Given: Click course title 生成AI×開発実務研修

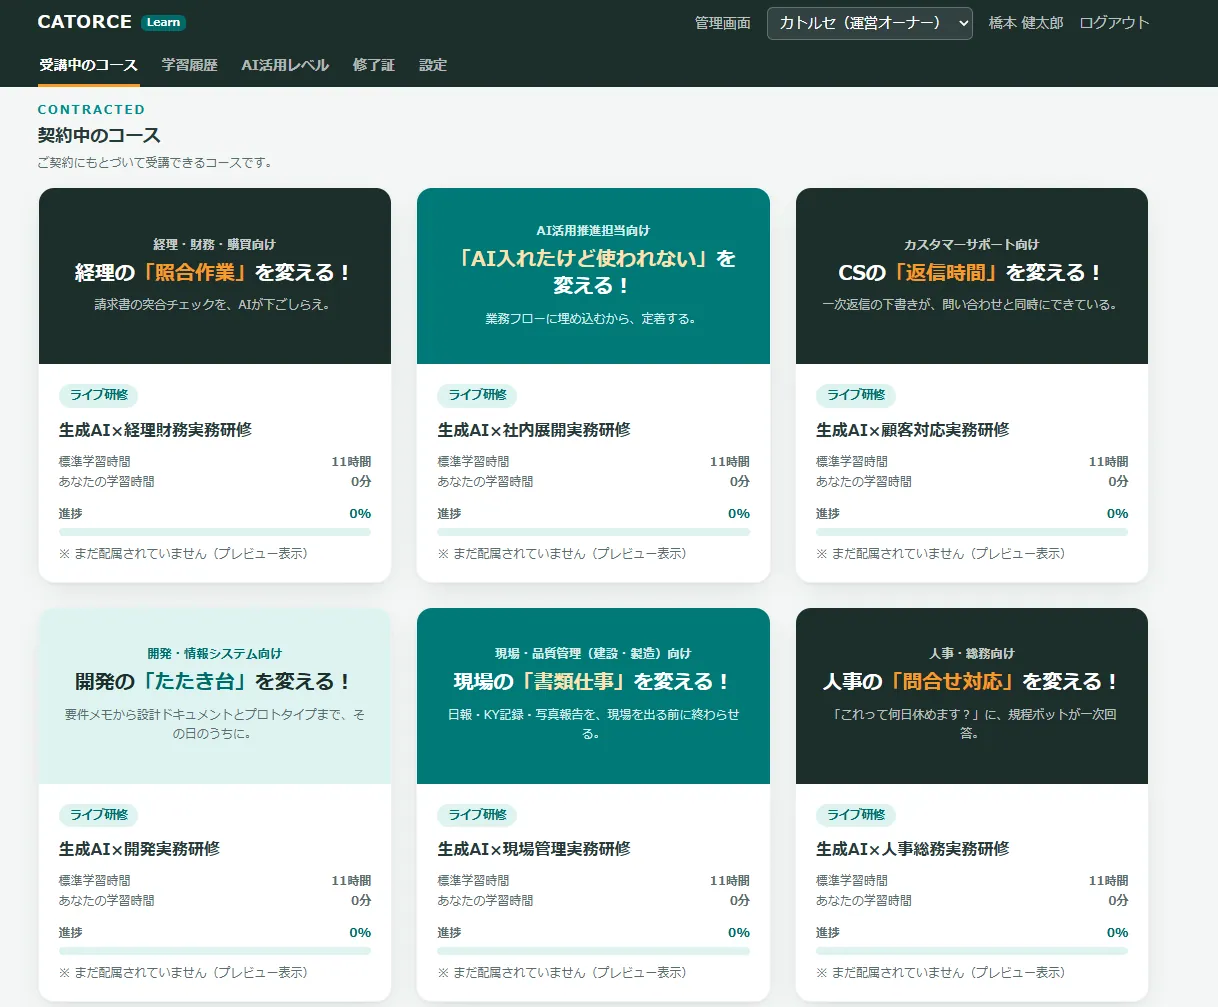Looking at the screenshot, I should (x=139, y=849).
